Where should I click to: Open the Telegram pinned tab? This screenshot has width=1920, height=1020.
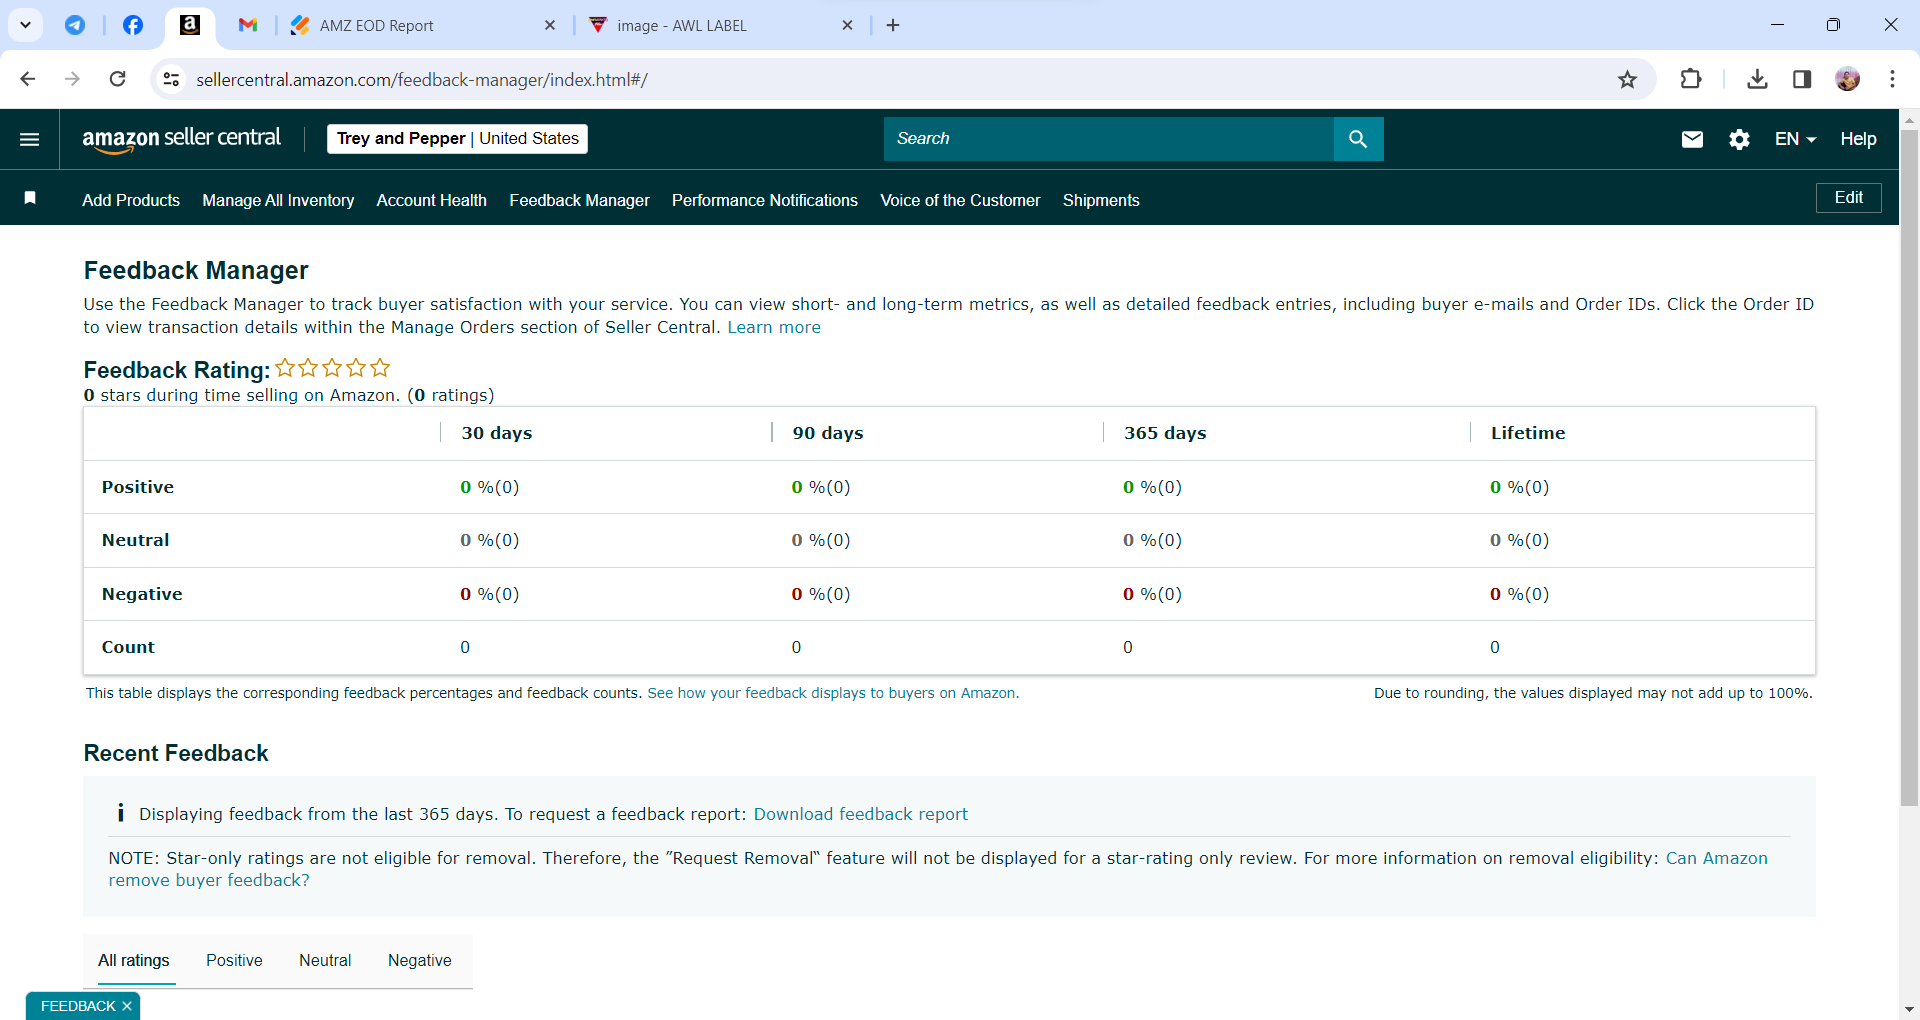tap(75, 25)
